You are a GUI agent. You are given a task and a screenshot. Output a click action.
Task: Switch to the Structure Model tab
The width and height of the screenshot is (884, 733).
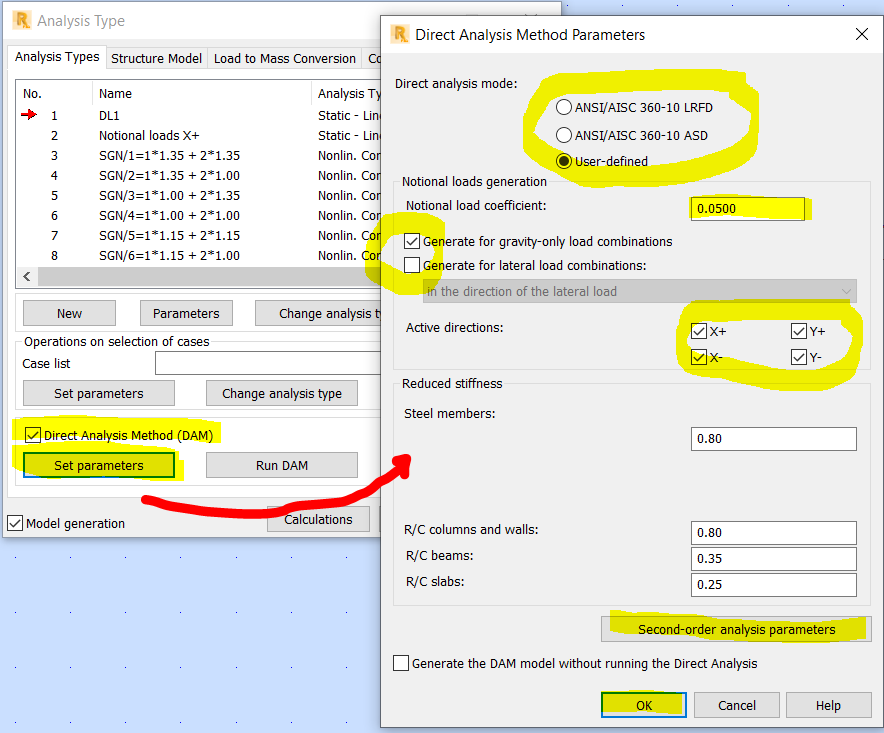156,58
